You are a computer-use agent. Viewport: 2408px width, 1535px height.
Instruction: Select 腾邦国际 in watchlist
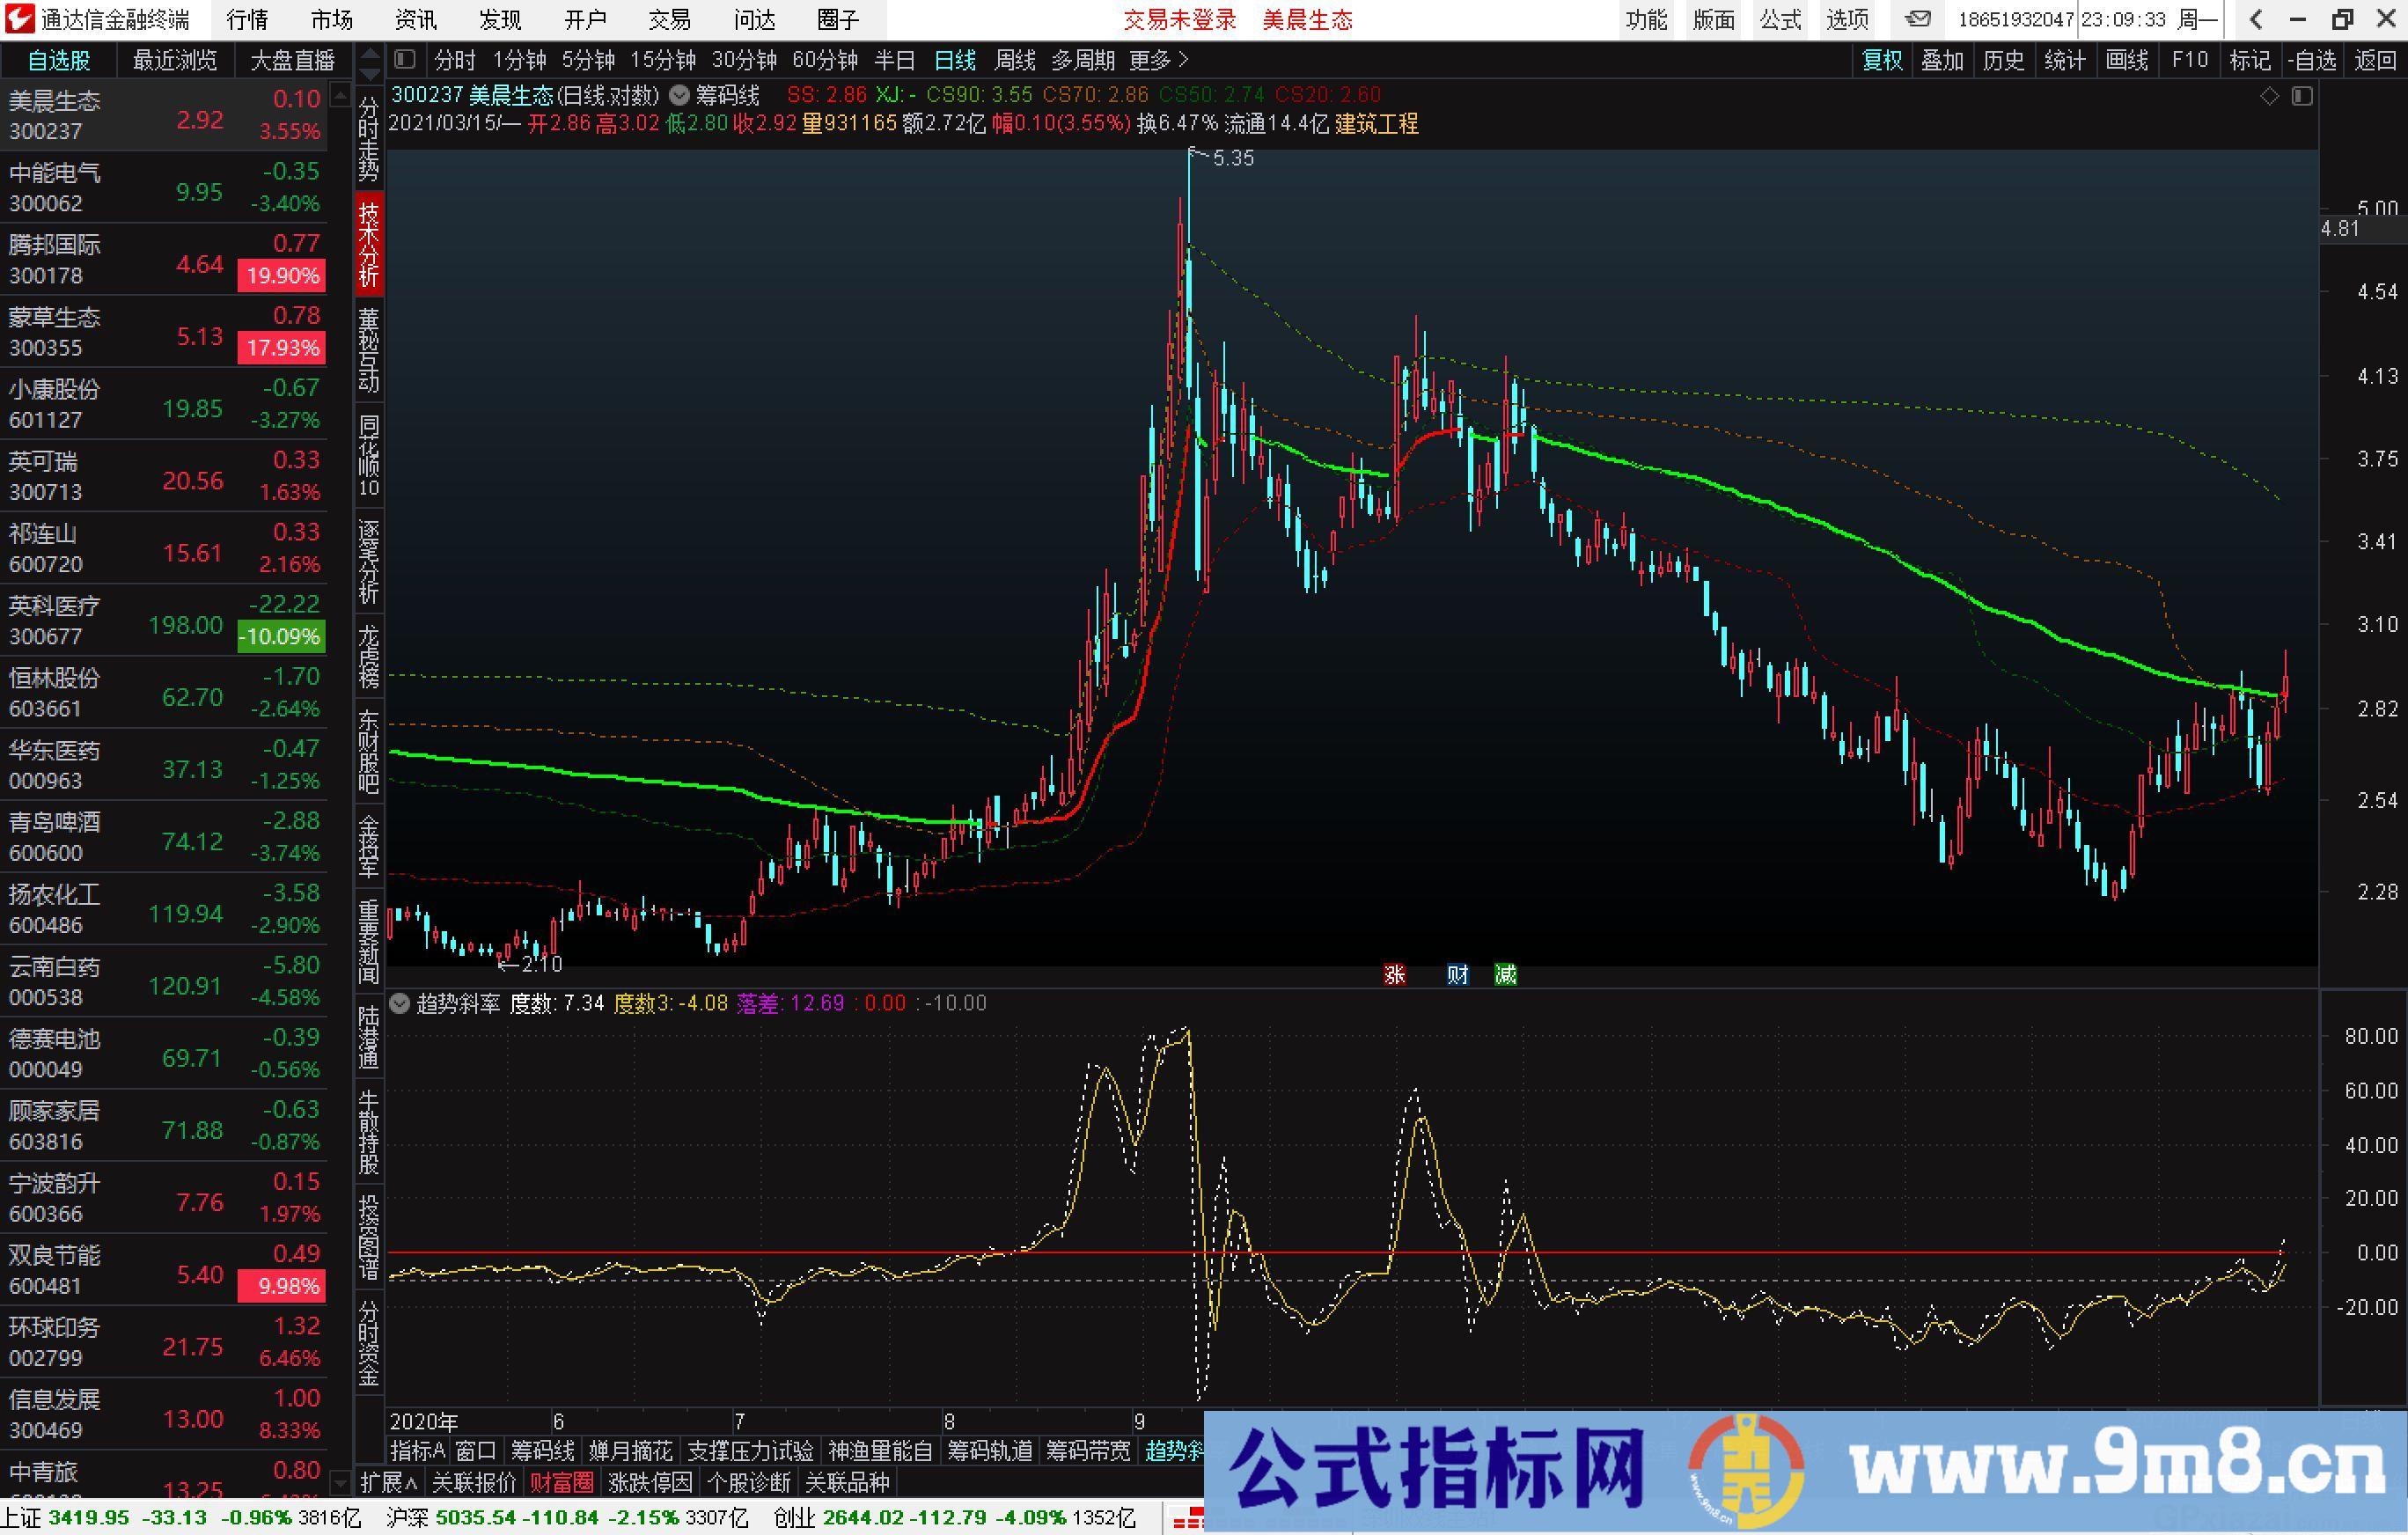point(165,259)
